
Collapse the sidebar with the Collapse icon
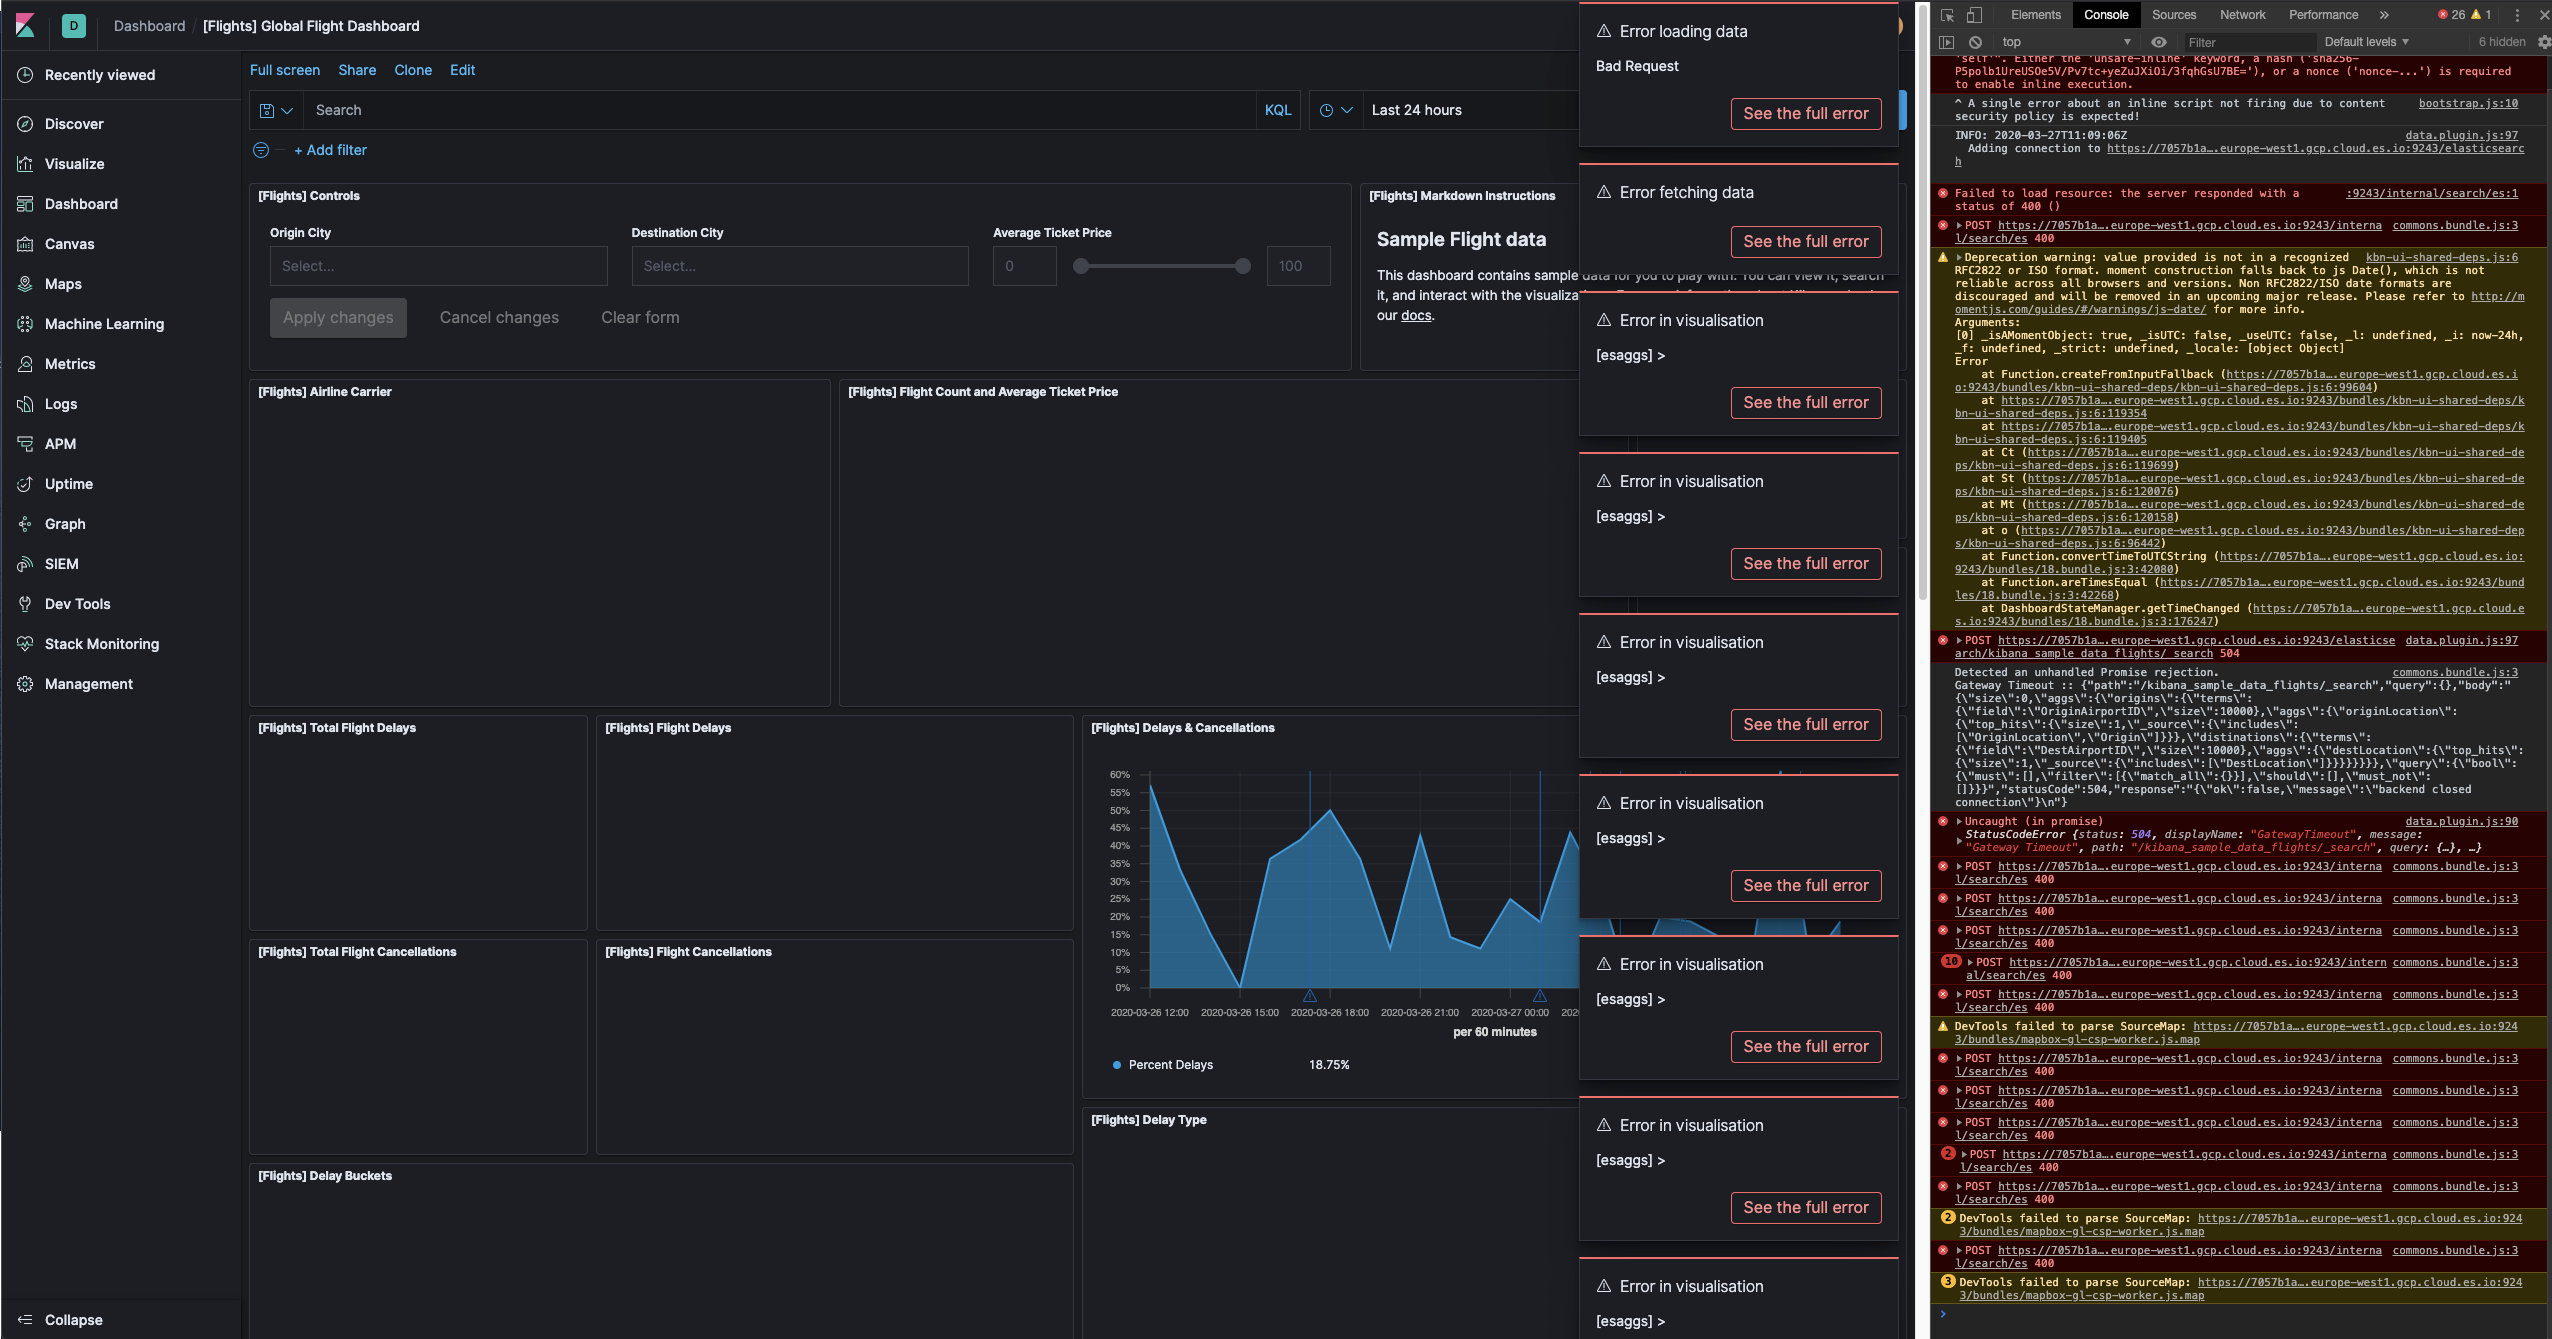(x=25, y=1320)
